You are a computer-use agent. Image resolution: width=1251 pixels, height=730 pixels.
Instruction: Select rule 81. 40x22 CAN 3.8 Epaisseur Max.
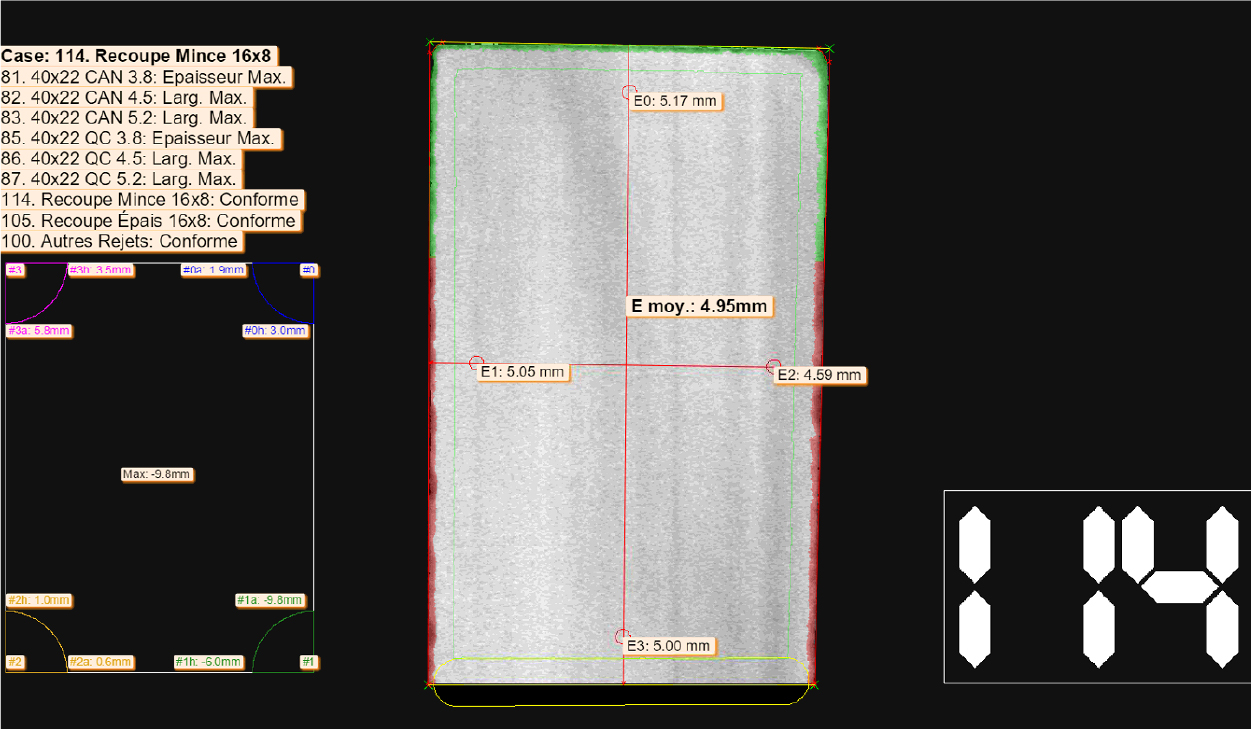145,77
